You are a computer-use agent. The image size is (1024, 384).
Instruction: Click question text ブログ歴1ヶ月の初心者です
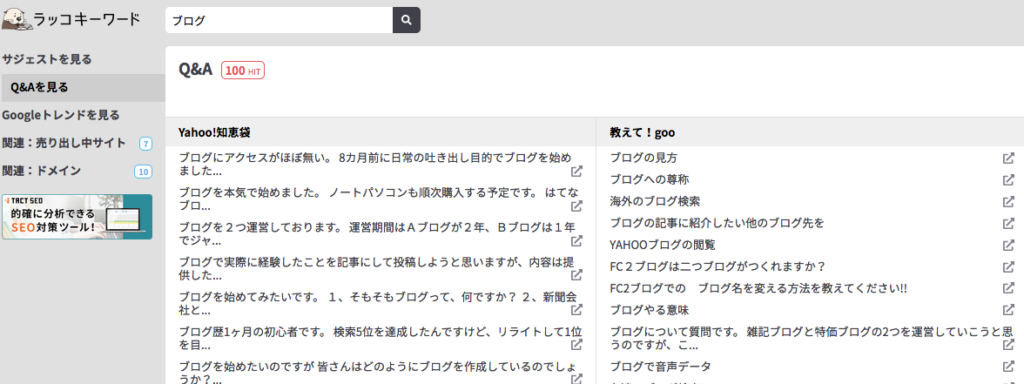[380, 338]
